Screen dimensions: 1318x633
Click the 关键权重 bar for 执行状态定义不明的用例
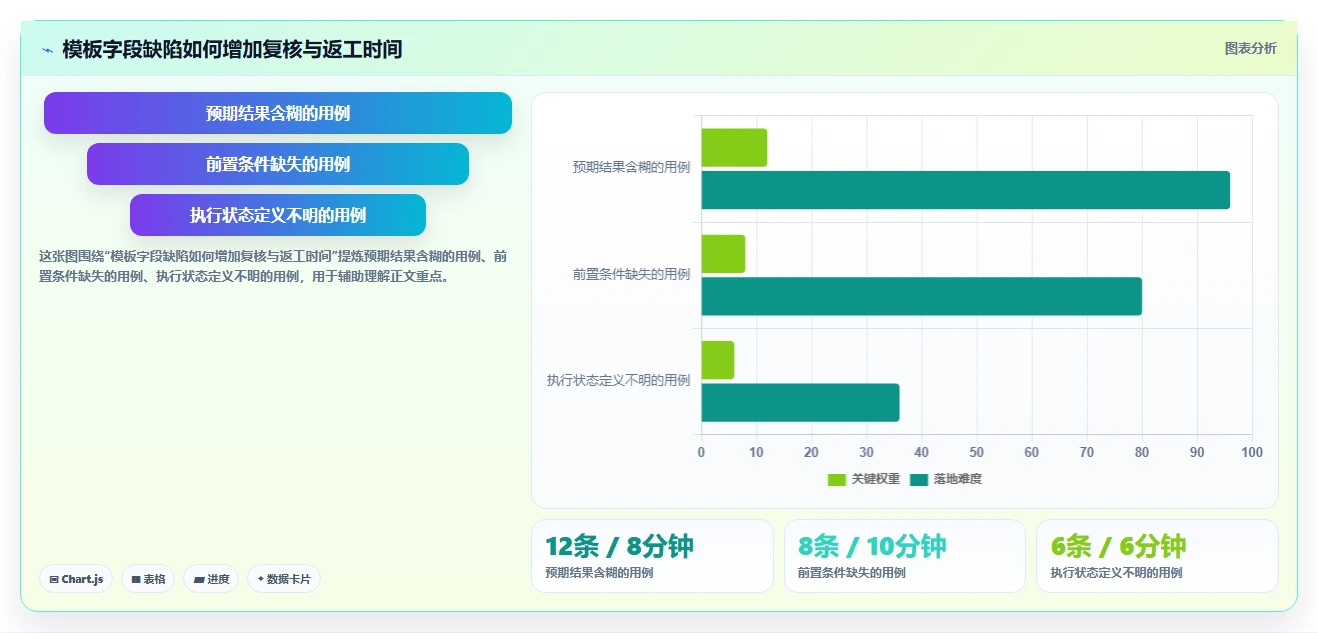(717, 360)
